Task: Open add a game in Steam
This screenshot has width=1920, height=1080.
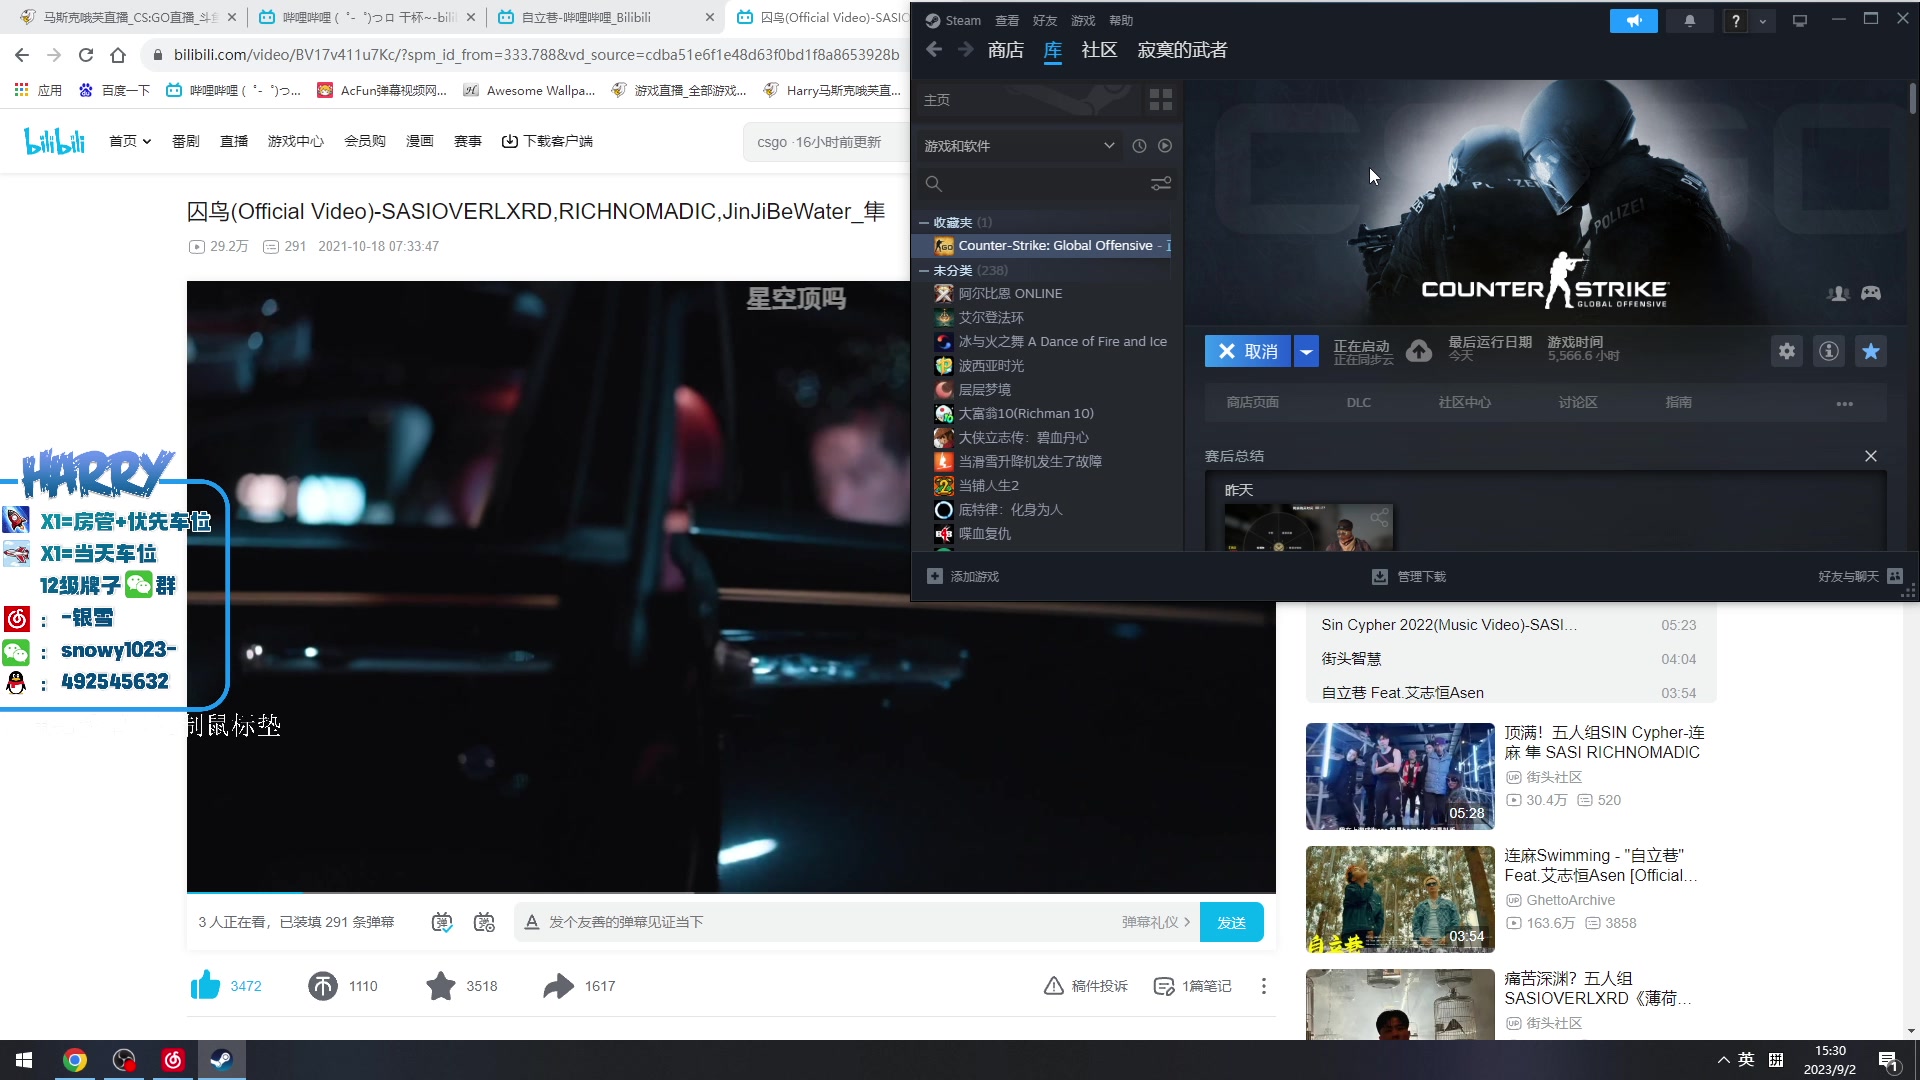Action: (963, 577)
